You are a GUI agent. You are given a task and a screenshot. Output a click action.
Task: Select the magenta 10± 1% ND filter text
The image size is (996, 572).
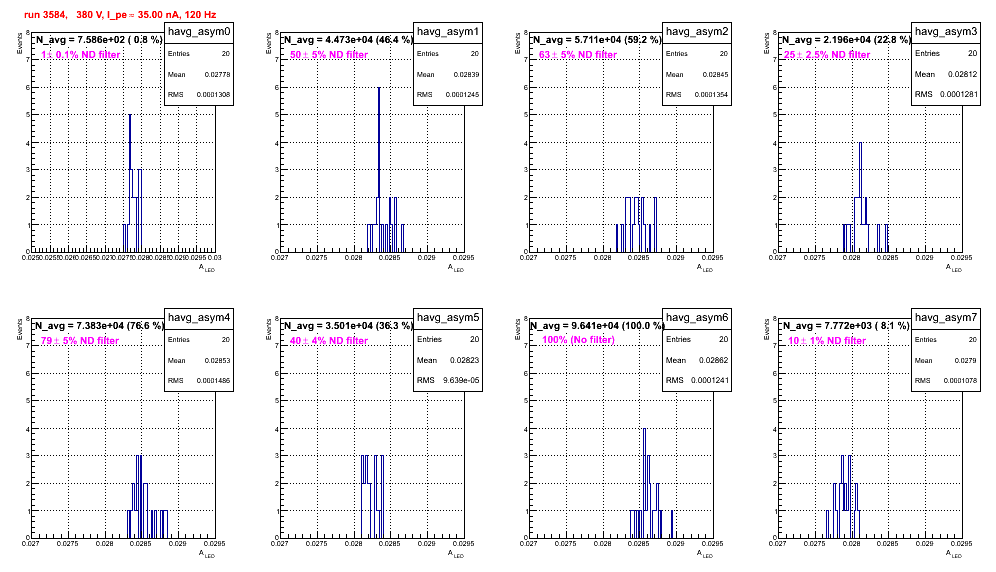coord(827,341)
